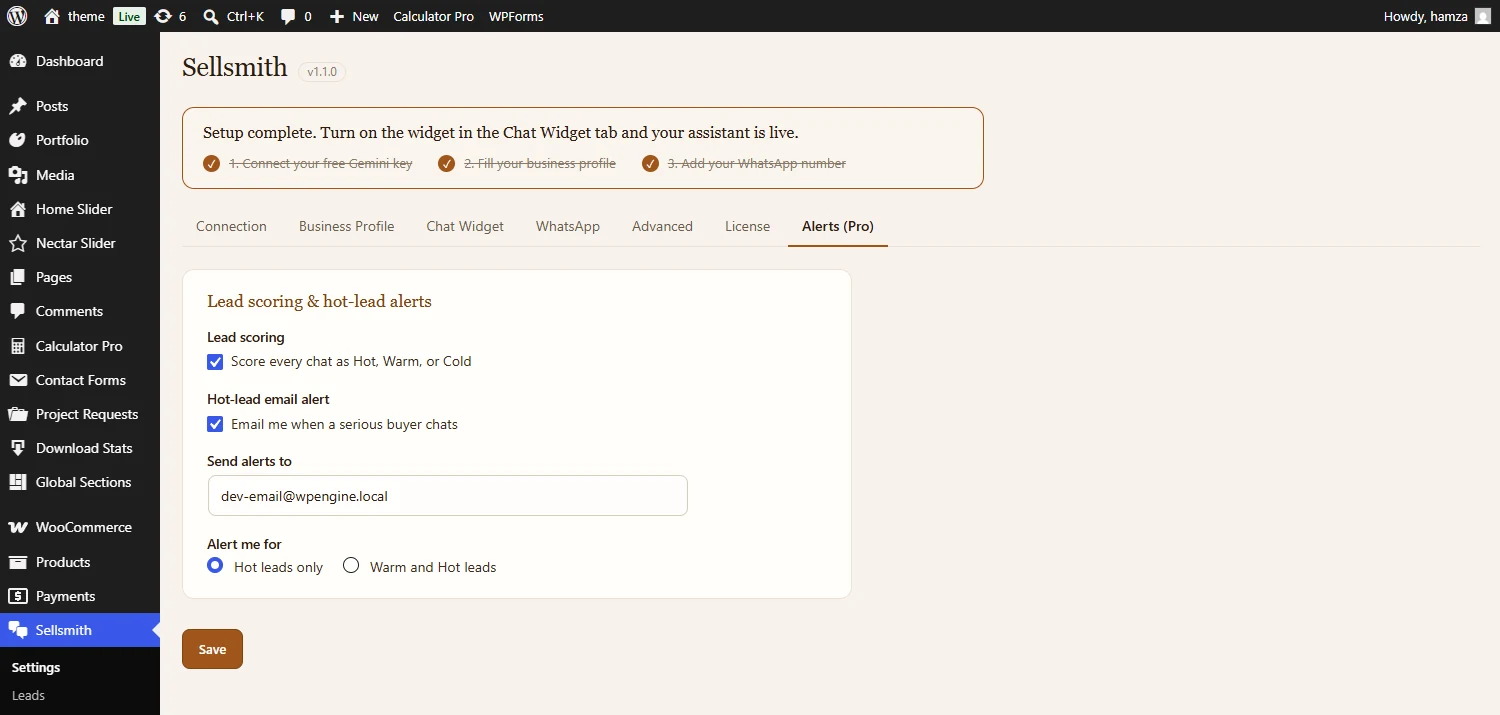Screen dimensions: 1500x715
Task: Open Leads submenu link
Action: [x=28, y=695]
